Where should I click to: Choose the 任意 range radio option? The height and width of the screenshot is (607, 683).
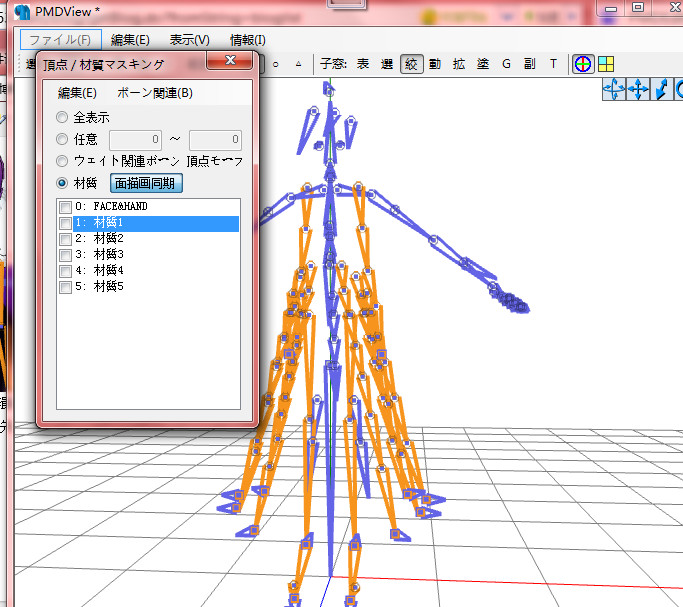point(62,139)
